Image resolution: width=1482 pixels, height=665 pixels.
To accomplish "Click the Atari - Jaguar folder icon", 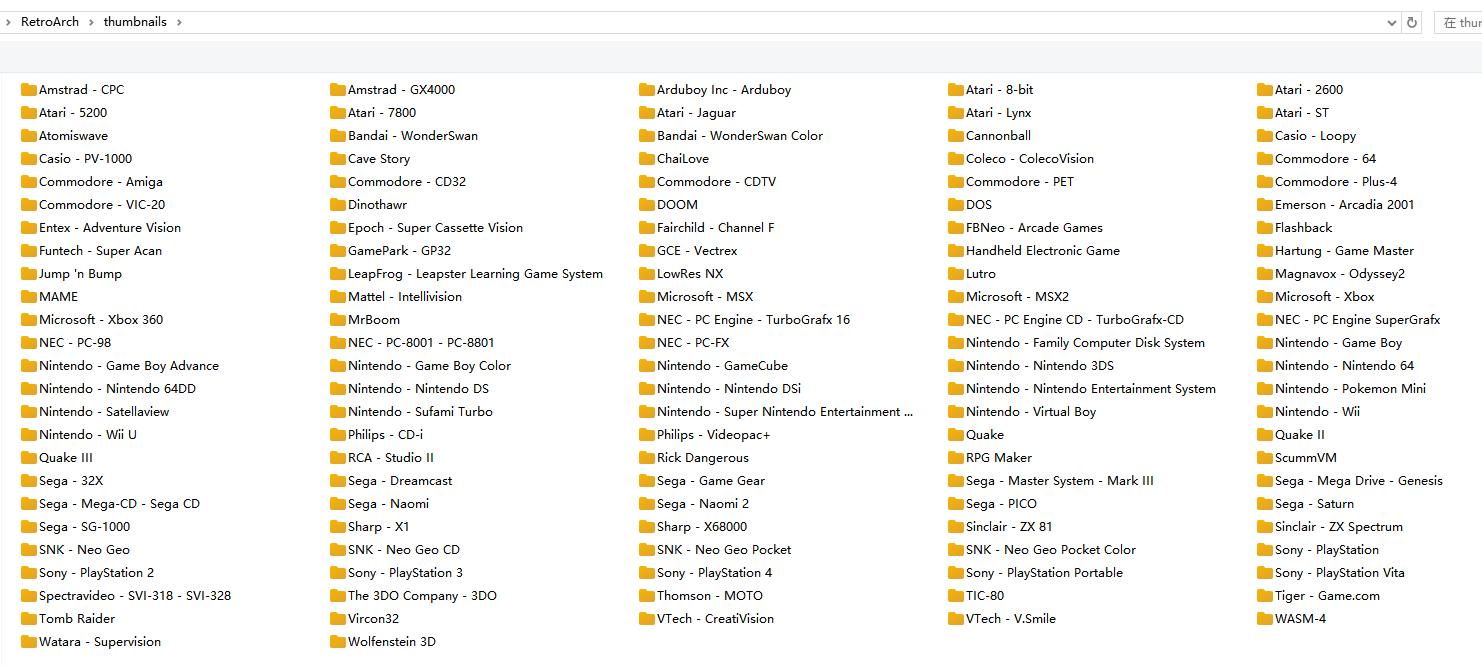I will (x=646, y=113).
